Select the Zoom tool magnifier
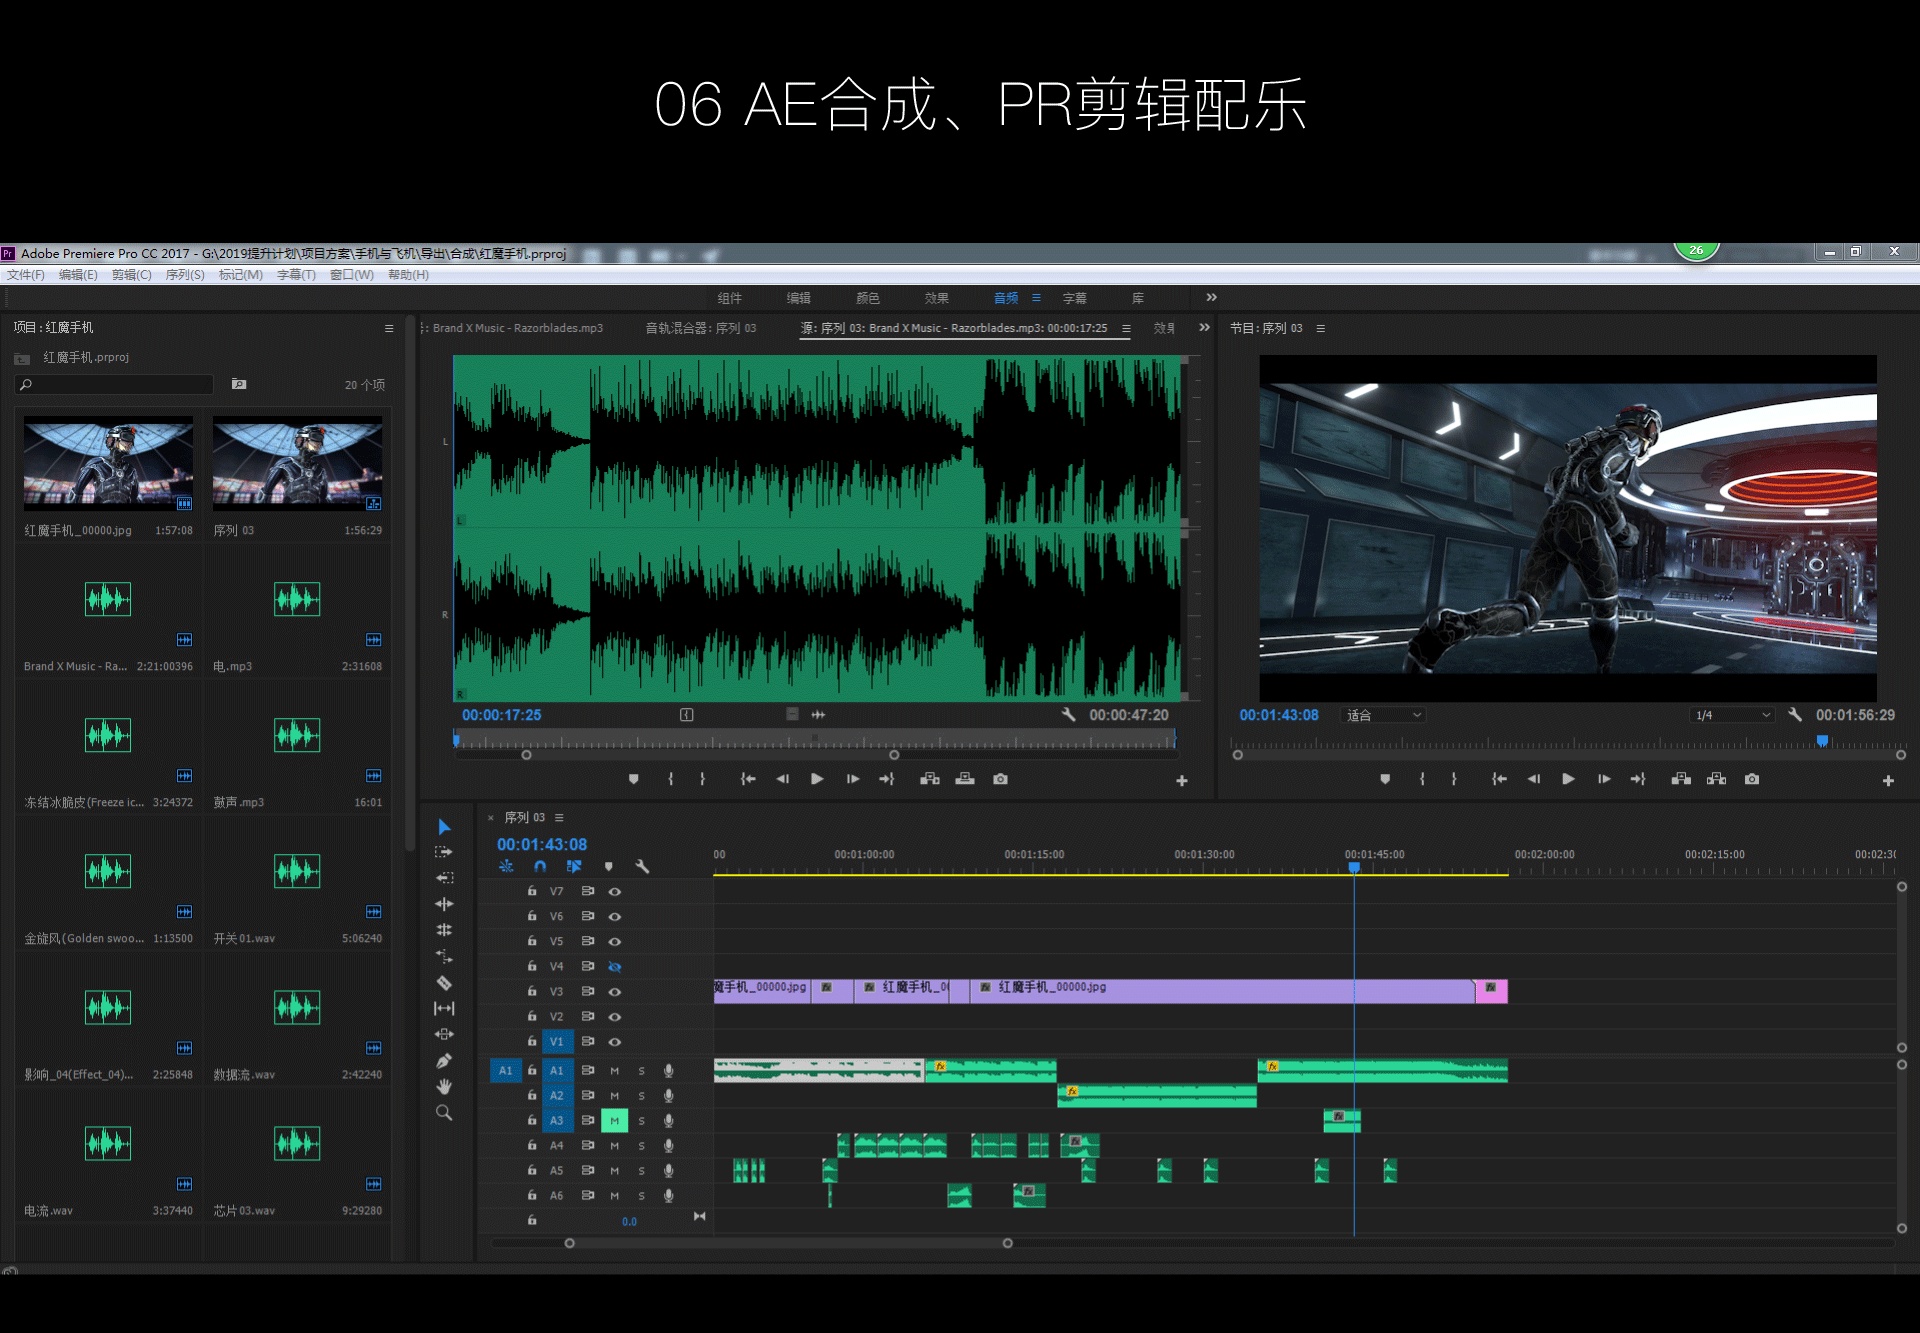This screenshot has height=1333, width=1920. point(444,1113)
